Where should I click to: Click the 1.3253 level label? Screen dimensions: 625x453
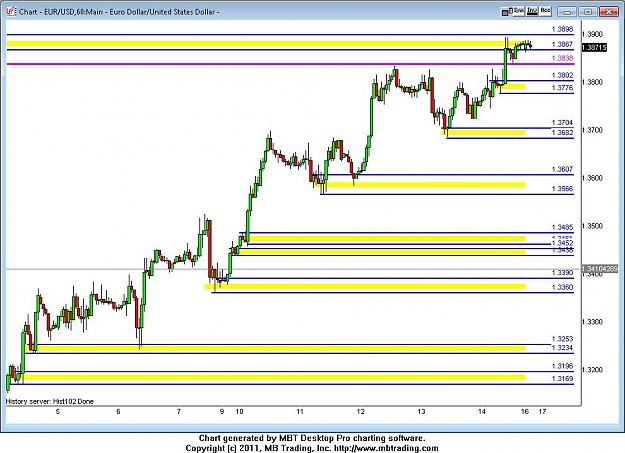coord(562,339)
